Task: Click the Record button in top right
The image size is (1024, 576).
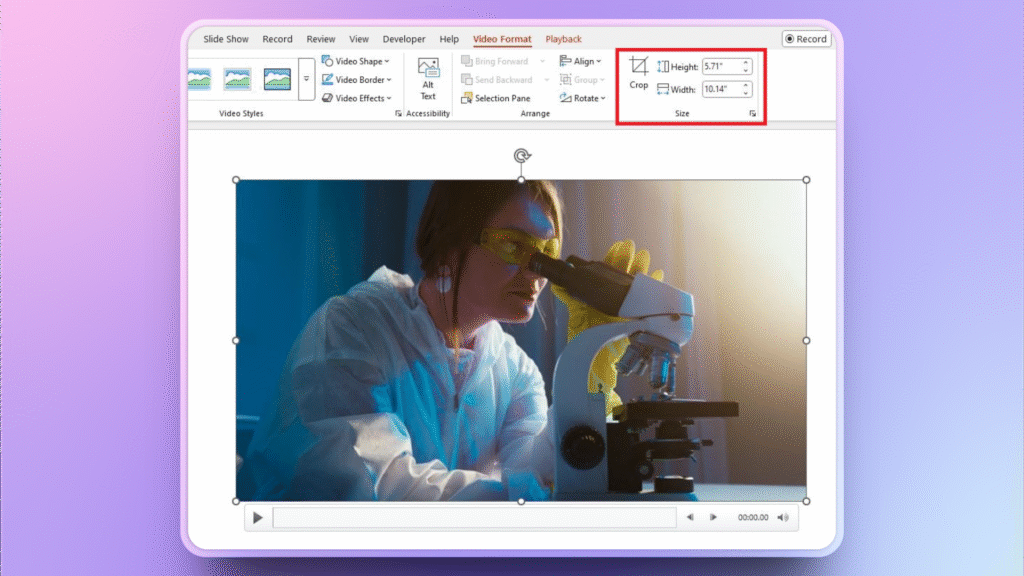Action: (x=806, y=39)
